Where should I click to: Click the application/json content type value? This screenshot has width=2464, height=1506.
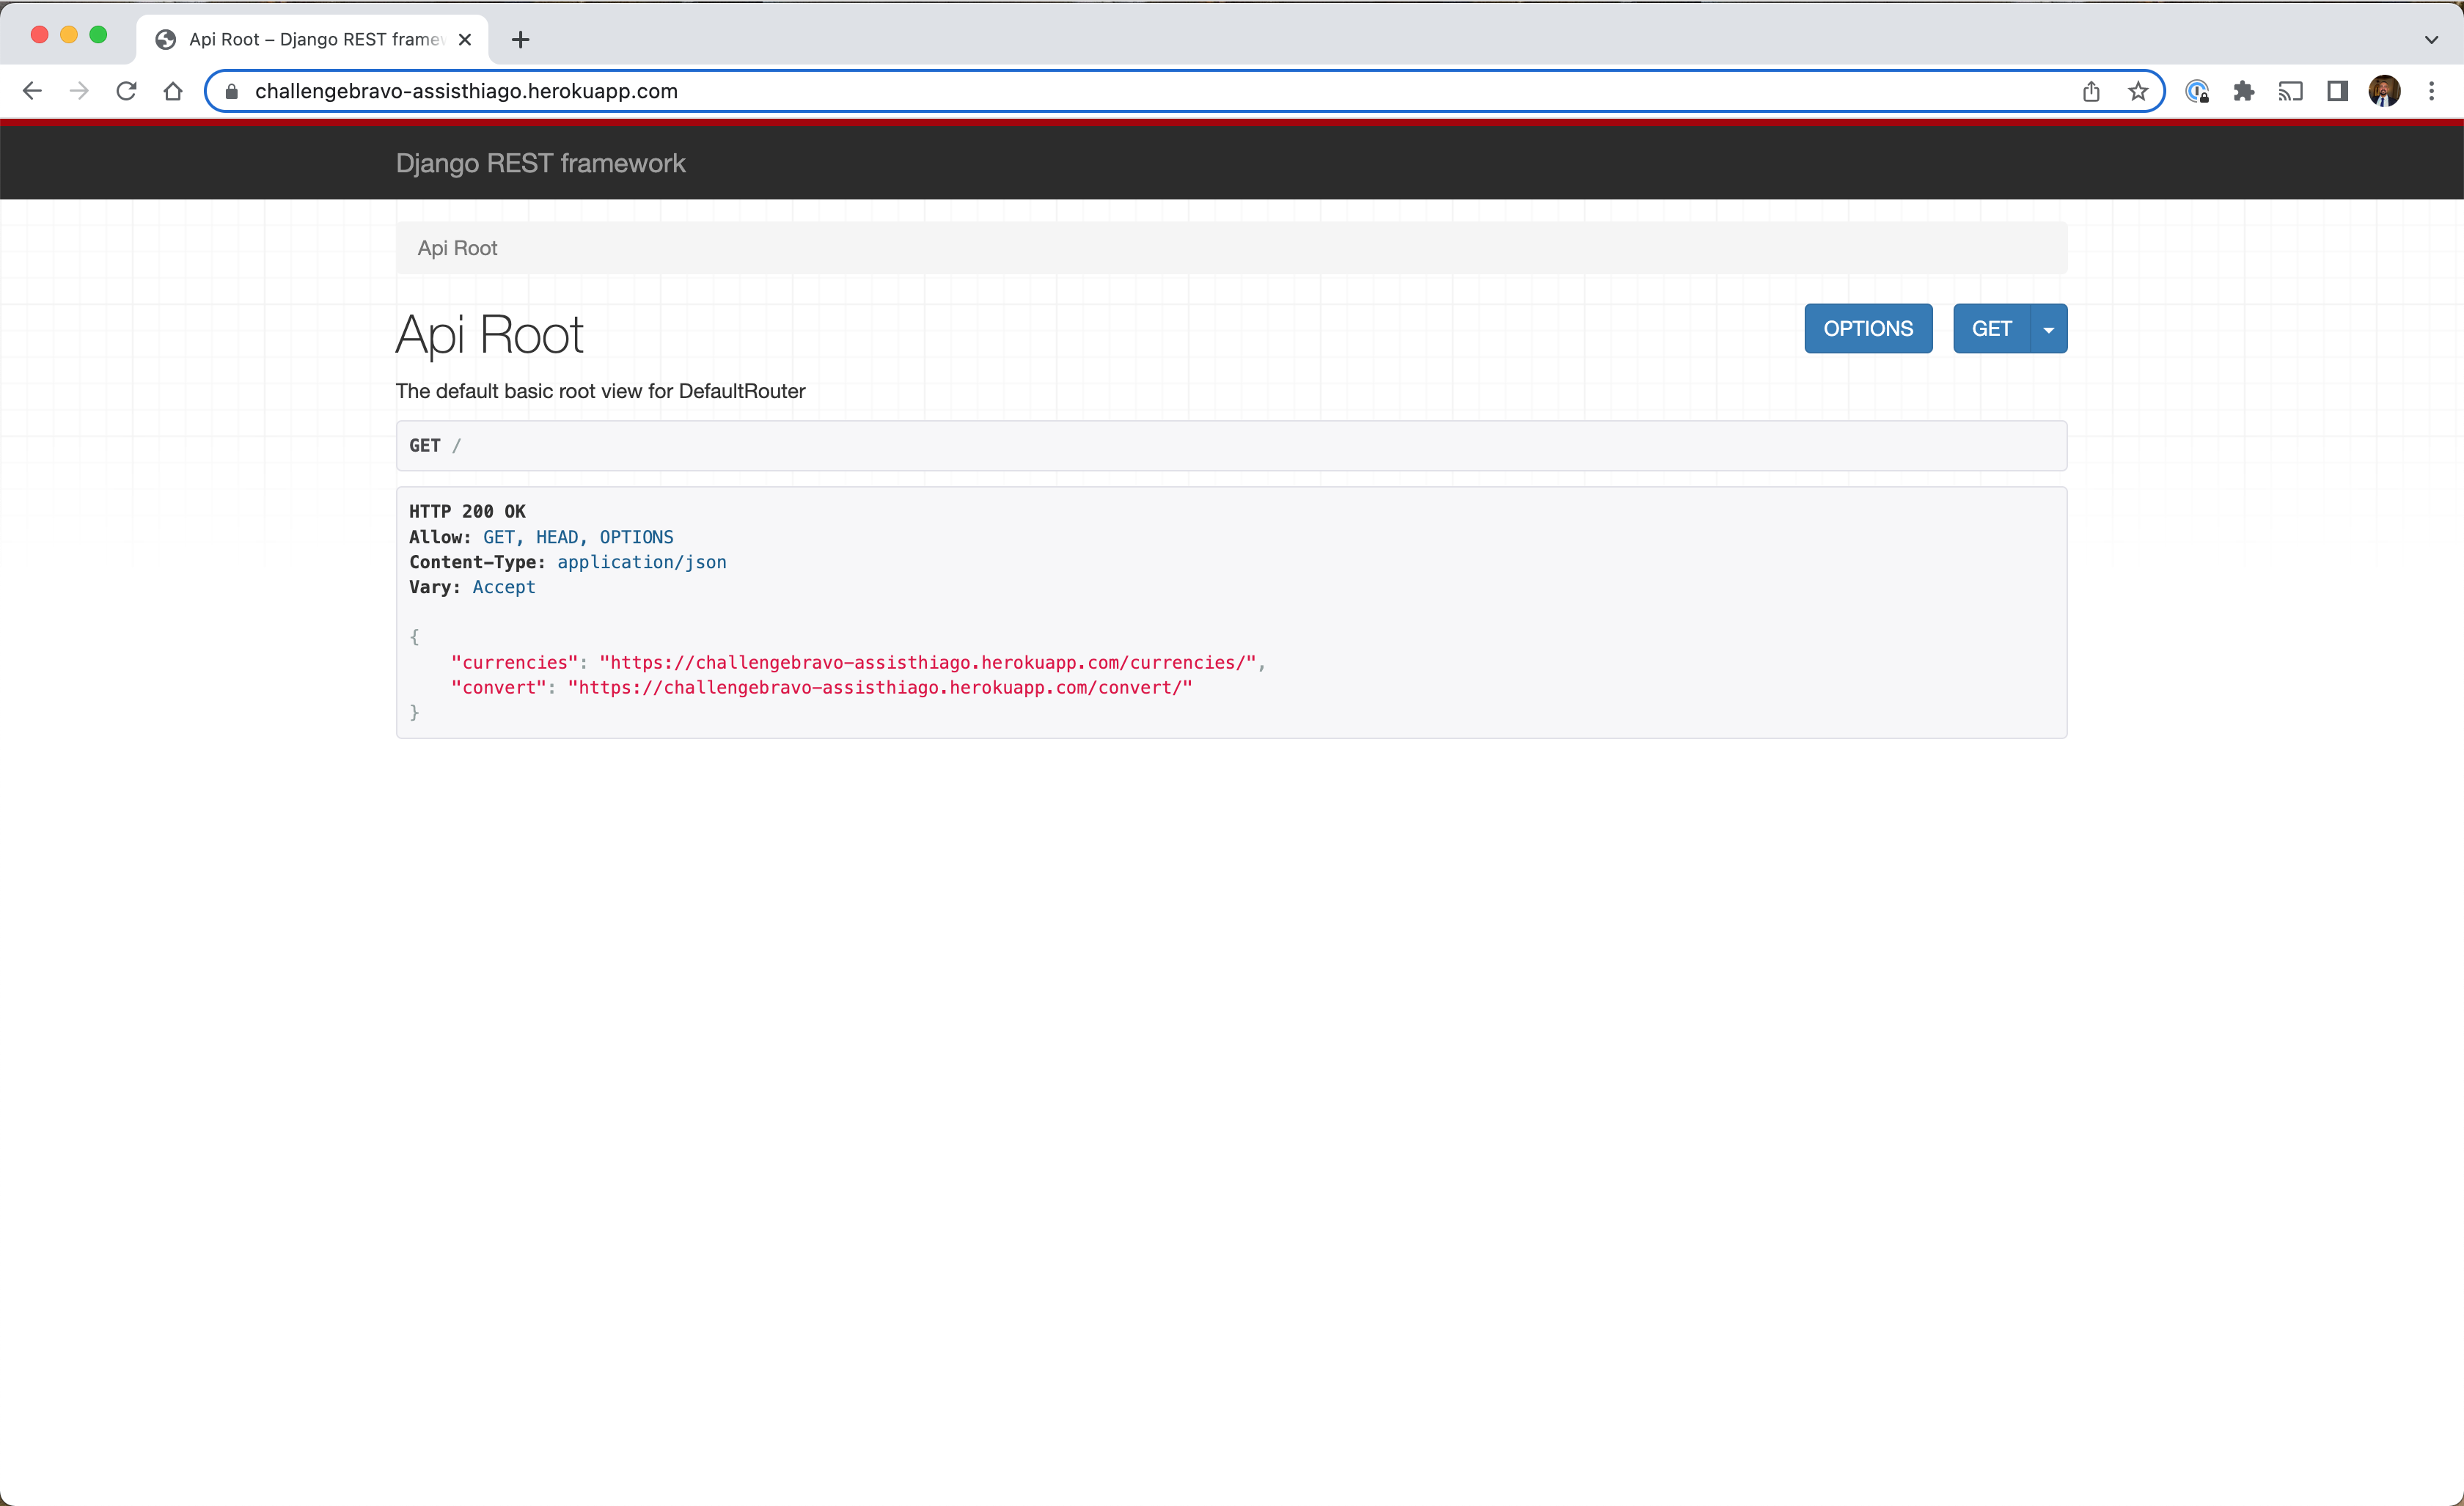[x=642, y=562]
